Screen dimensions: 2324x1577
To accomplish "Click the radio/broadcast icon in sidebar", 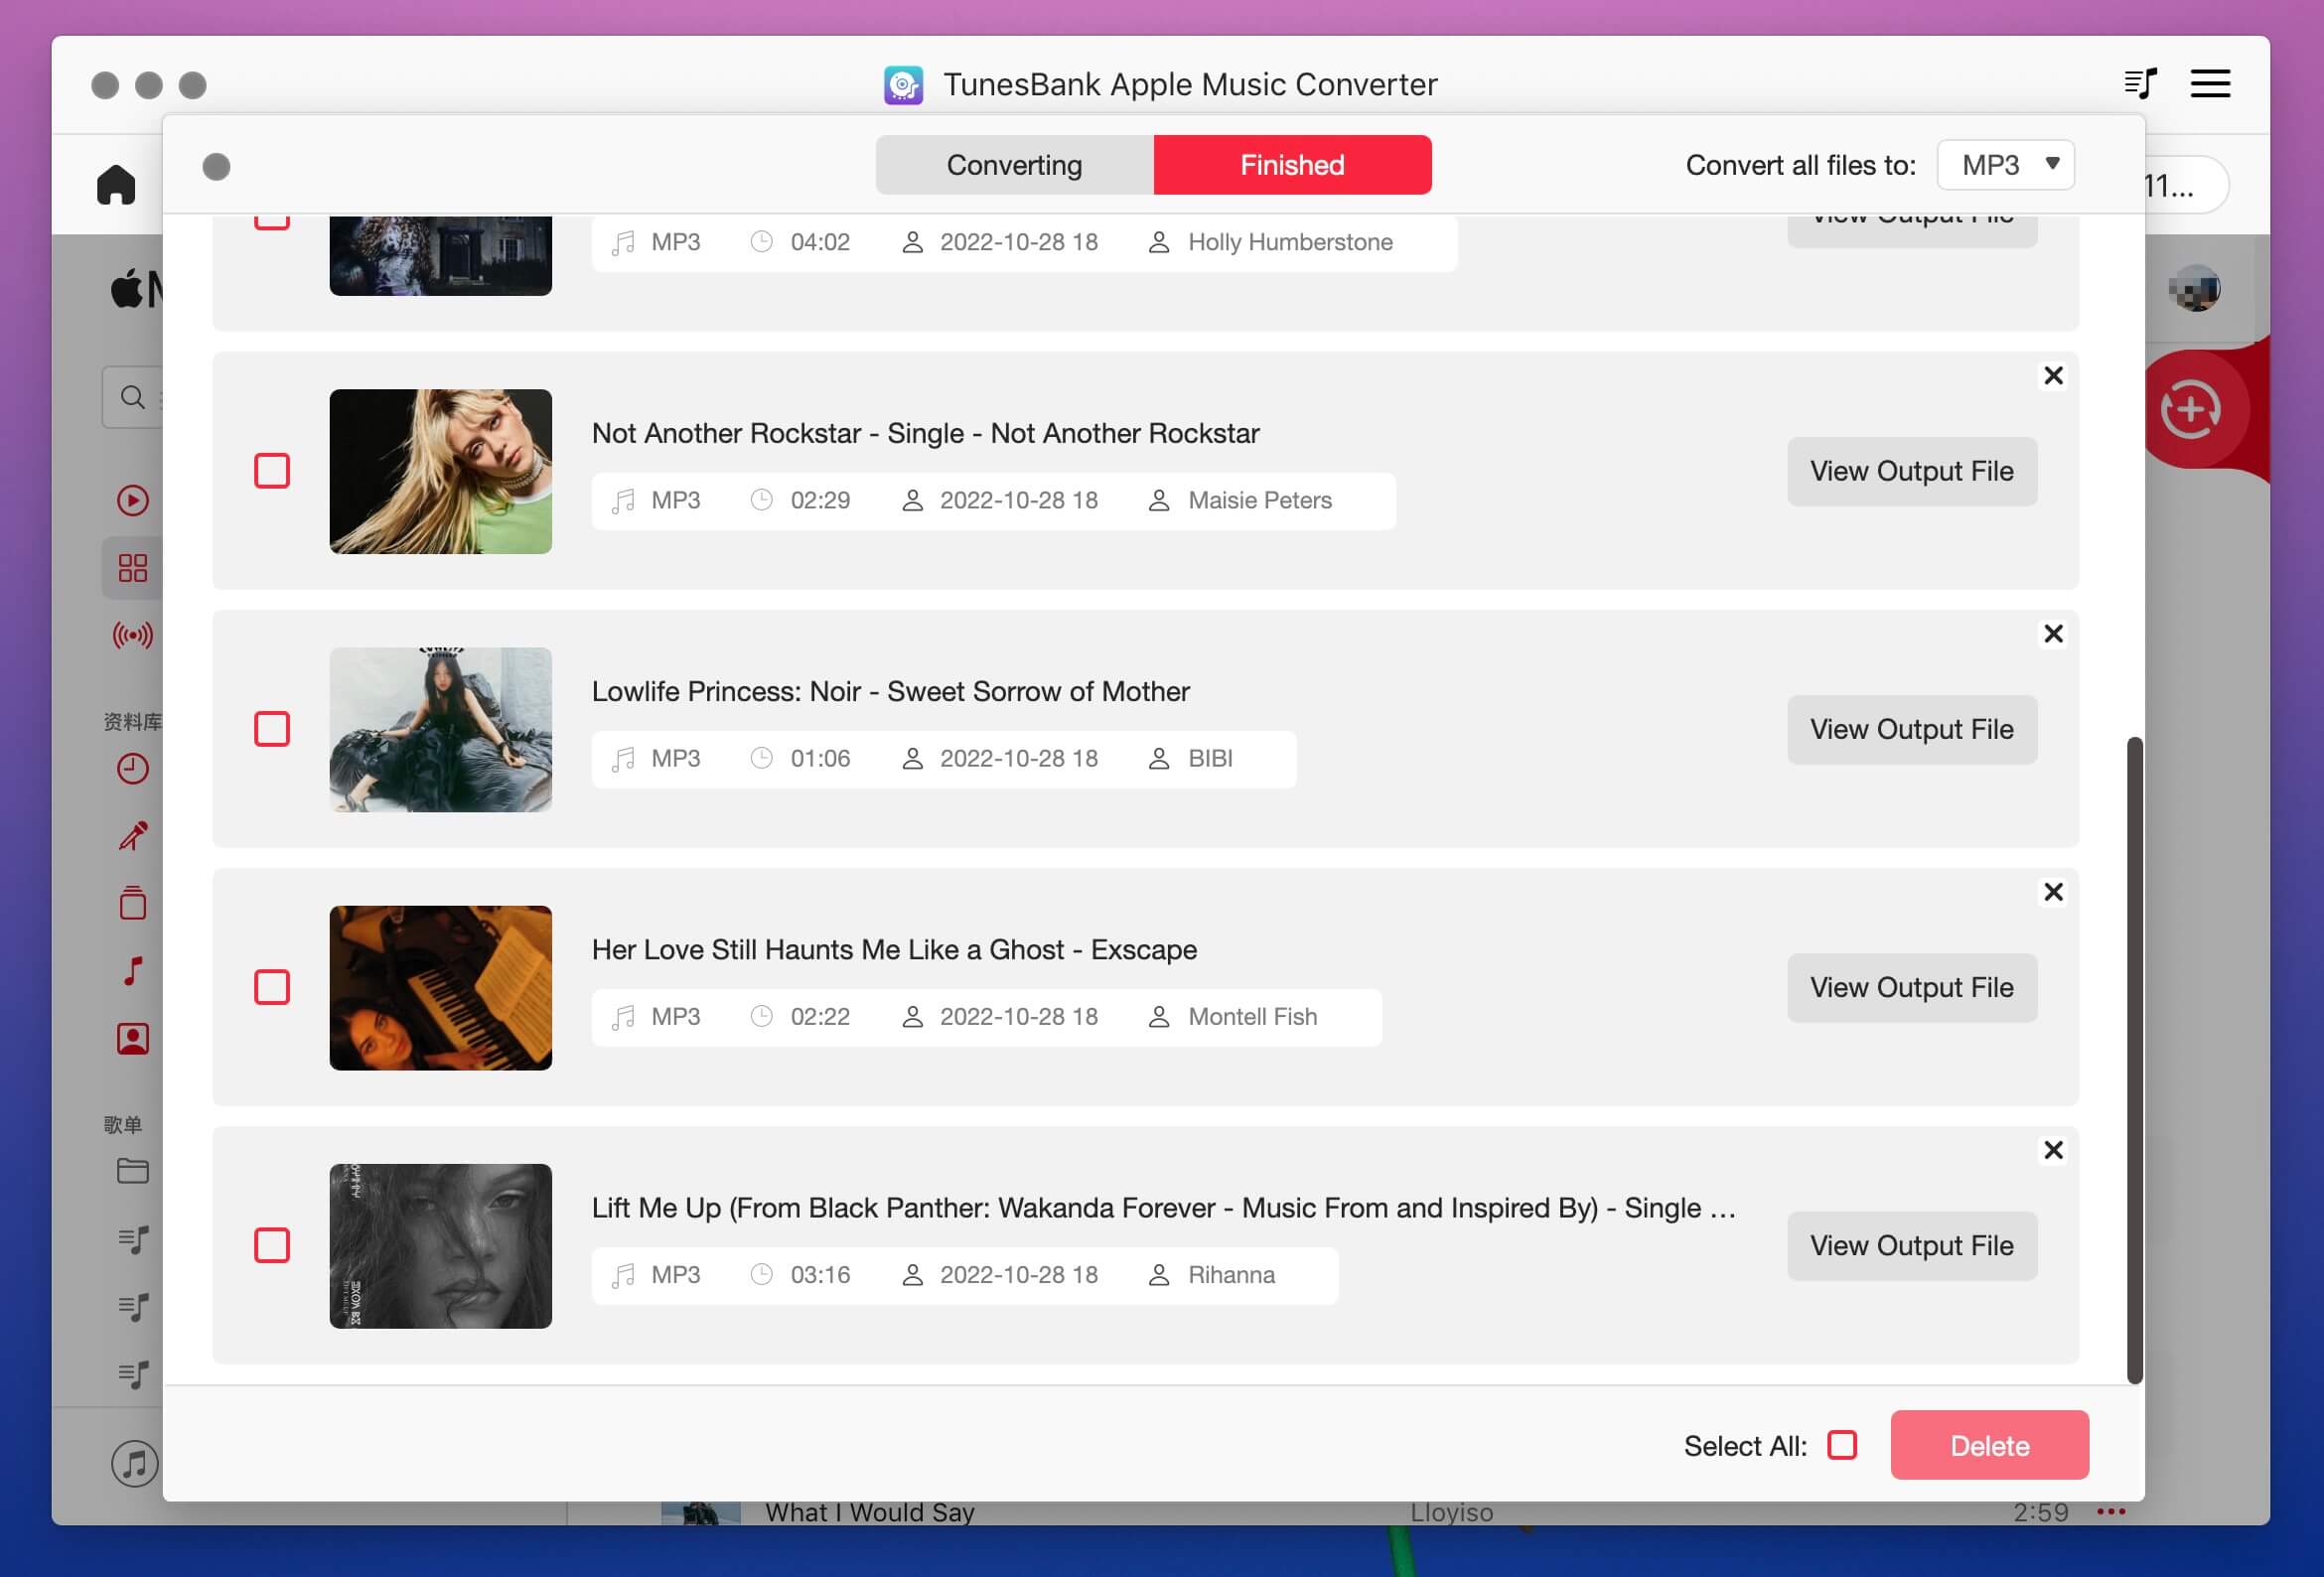I will click(x=134, y=638).
